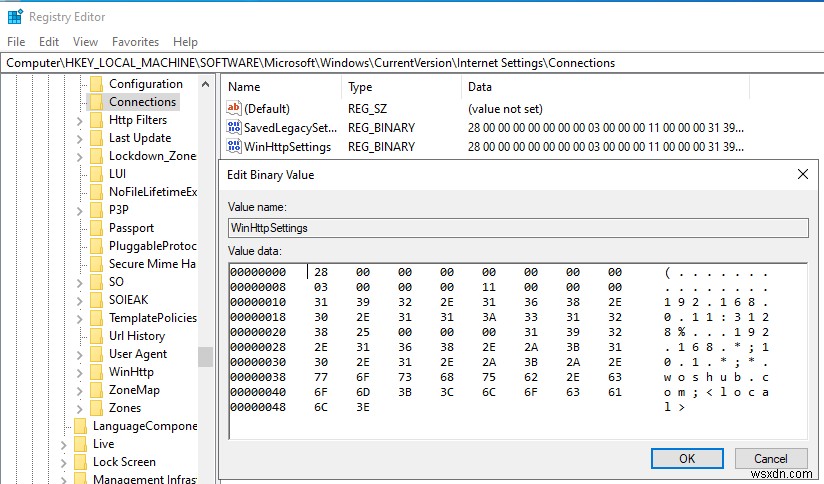Click the Http Filters folder icon

97,120
